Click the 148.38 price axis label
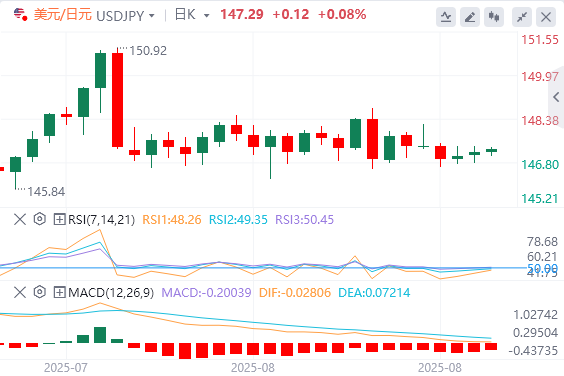The image size is (564, 376). click(540, 121)
